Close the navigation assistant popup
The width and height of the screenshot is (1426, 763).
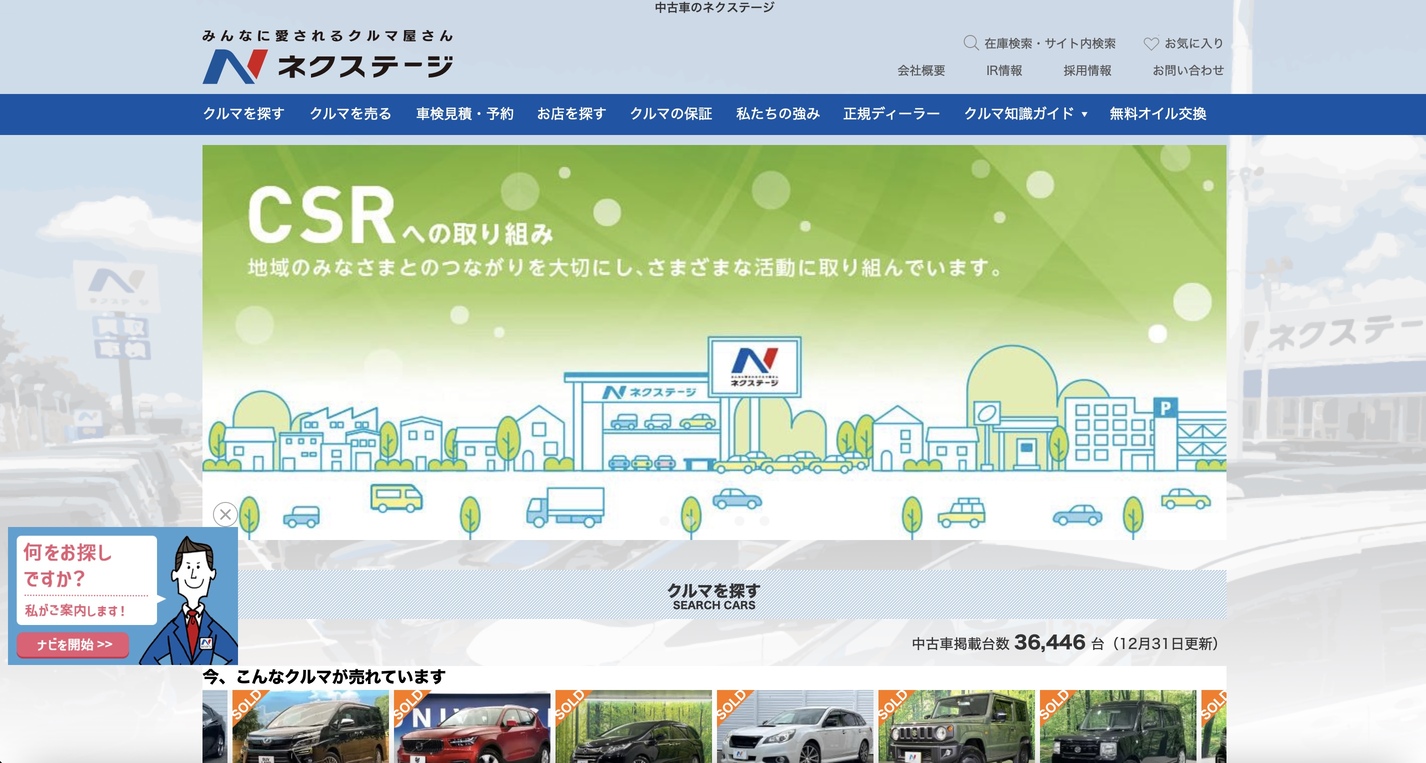[225, 514]
